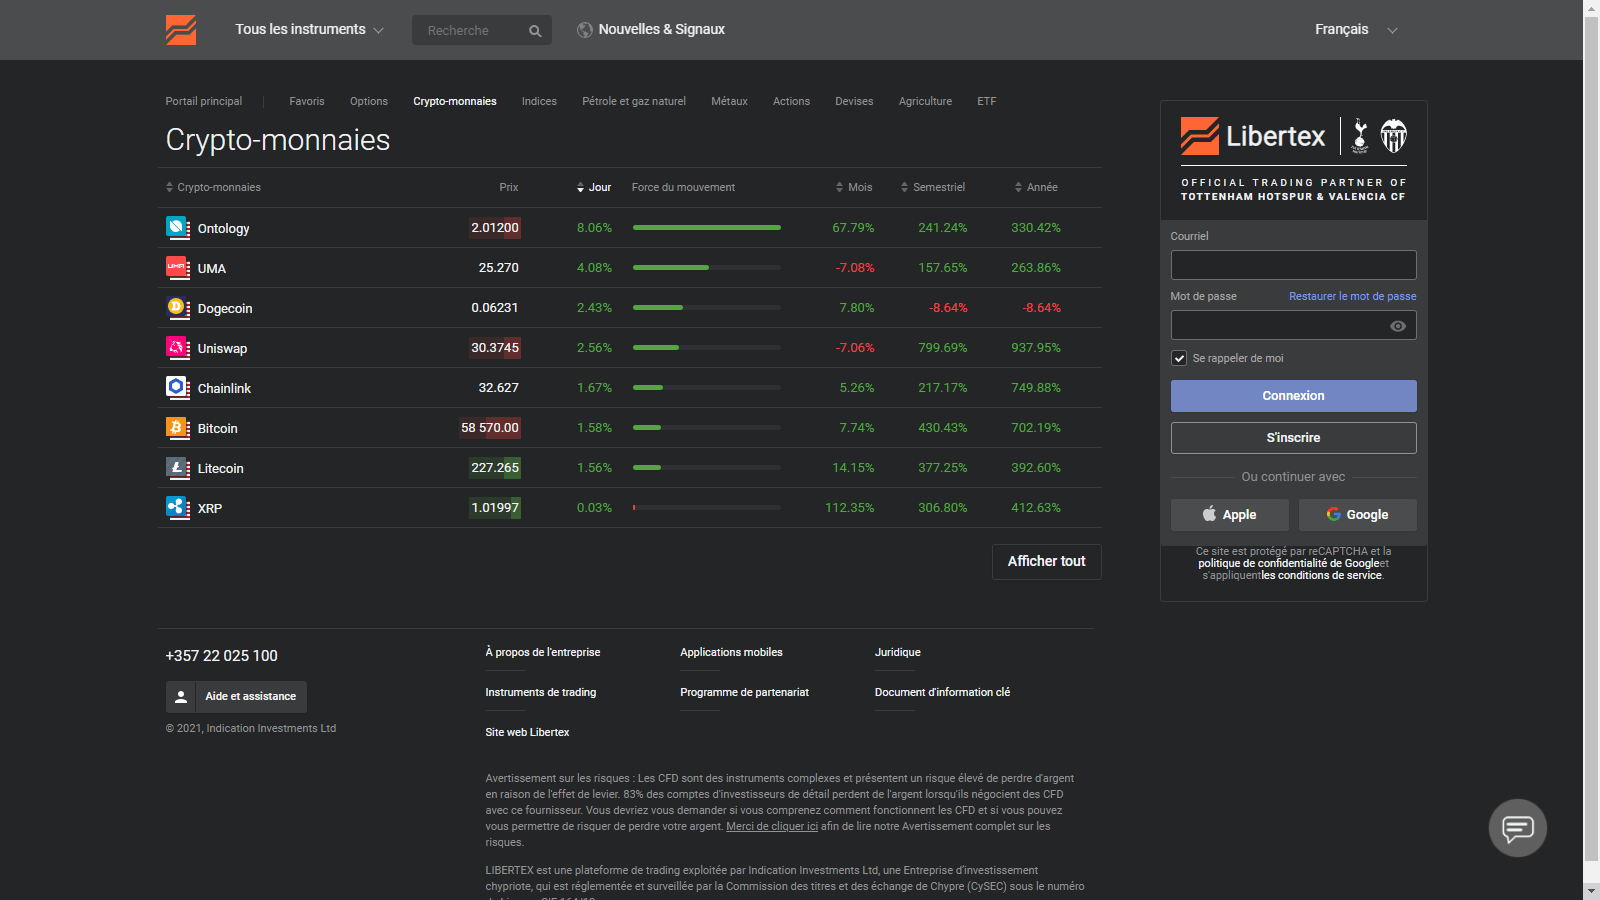The height and width of the screenshot is (900, 1600).
Task: Expand the Tous les instruments dropdown
Action: 309,30
